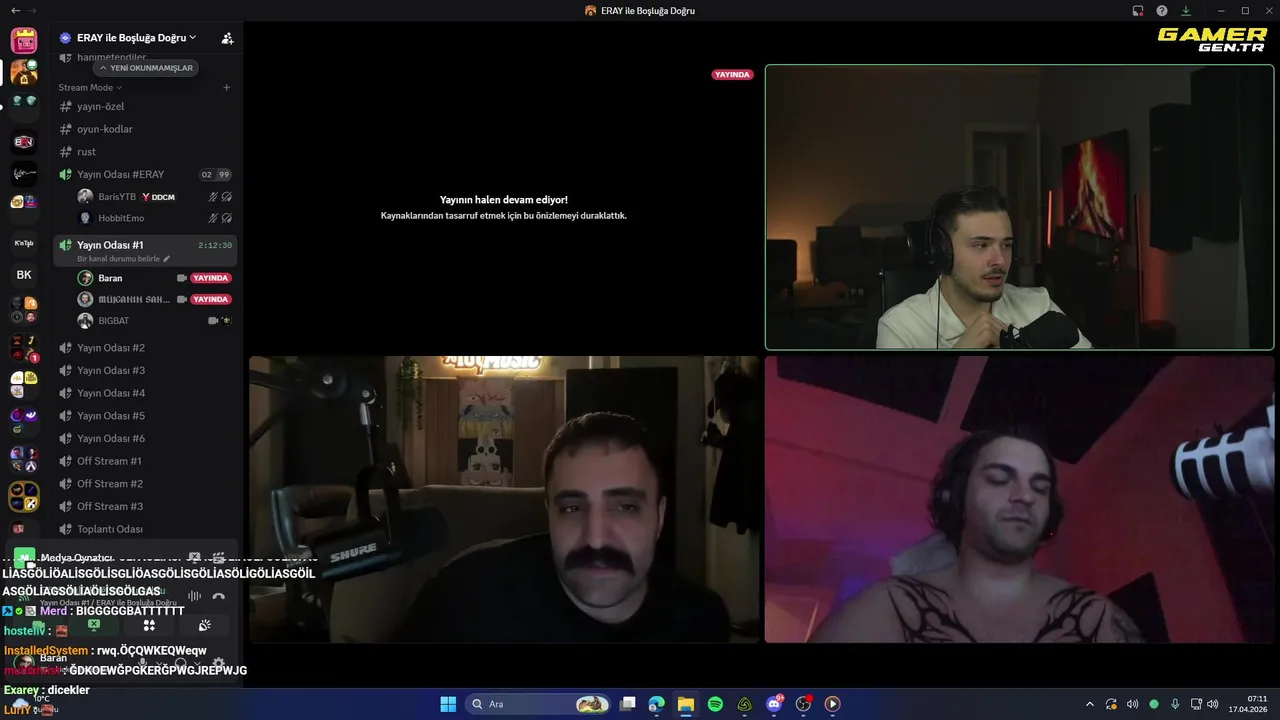This screenshot has height=720, width=1280.
Task: Join the Off Stream #3 voice channel
Action: tap(145, 506)
